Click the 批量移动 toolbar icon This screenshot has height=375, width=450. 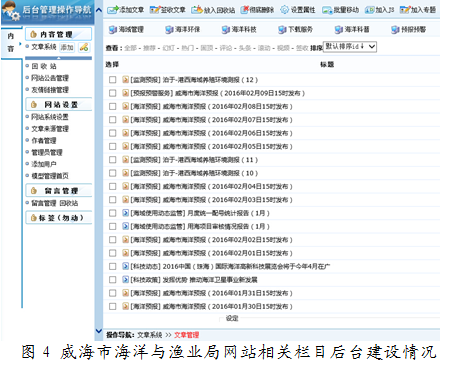(x=327, y=10)
